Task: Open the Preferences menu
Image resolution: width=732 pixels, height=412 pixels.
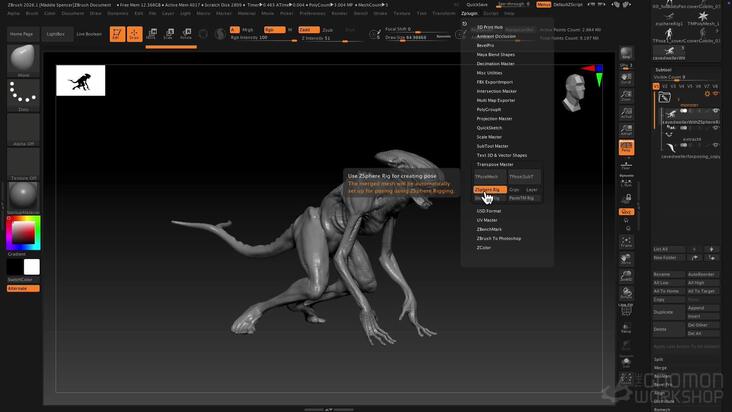Action: pos(312,14)
